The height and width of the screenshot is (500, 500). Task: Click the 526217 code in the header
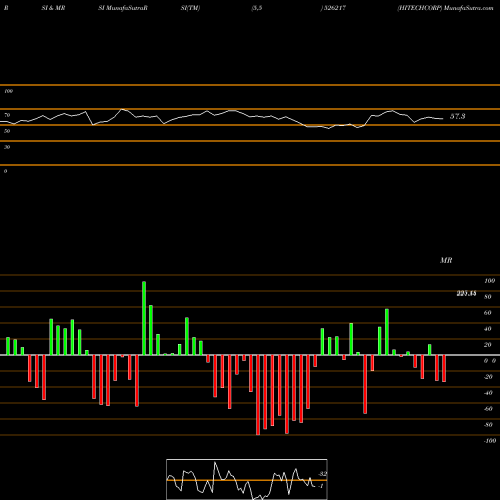tap(334, 8)
